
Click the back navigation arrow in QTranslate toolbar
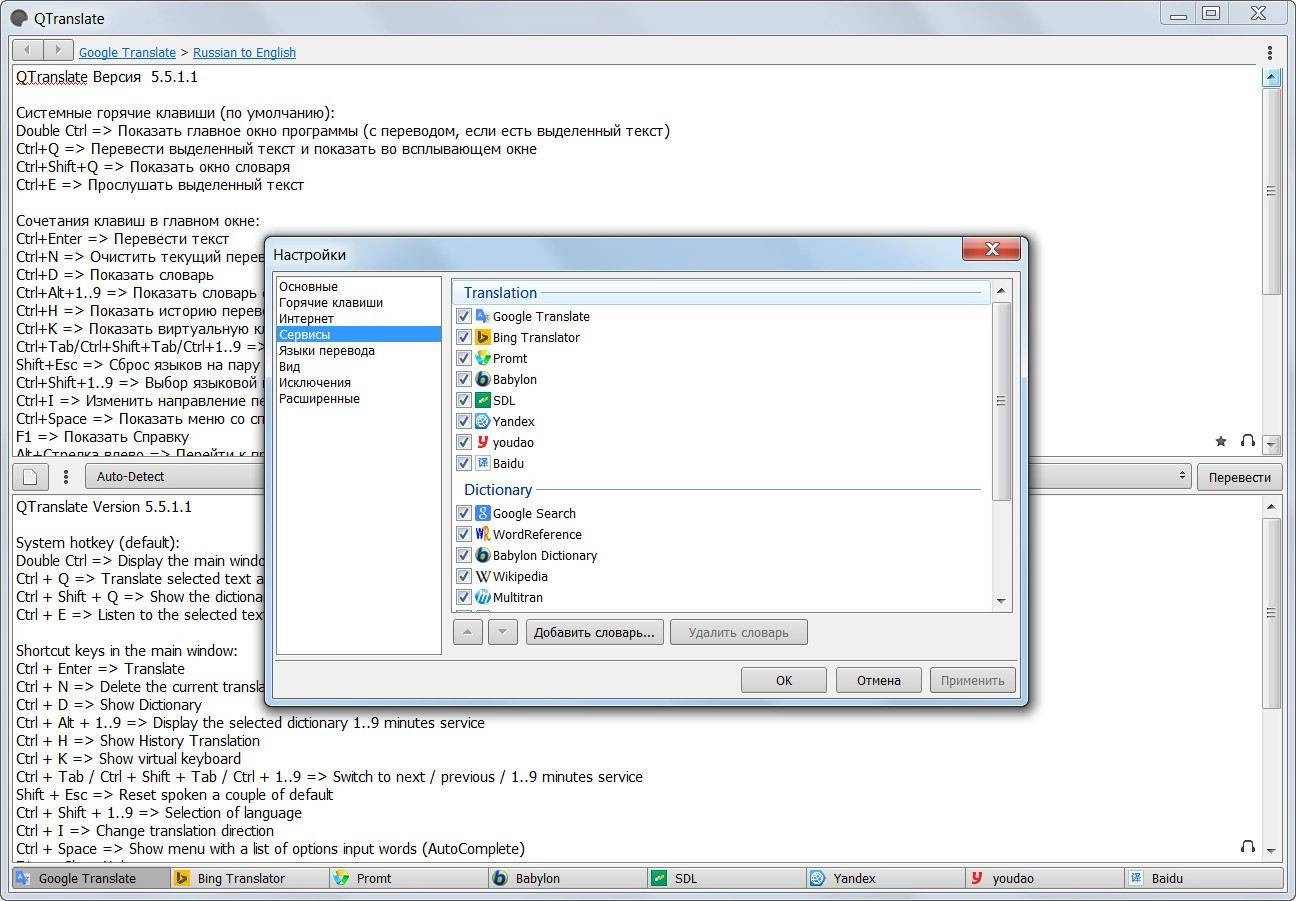[x=28, y=50]
